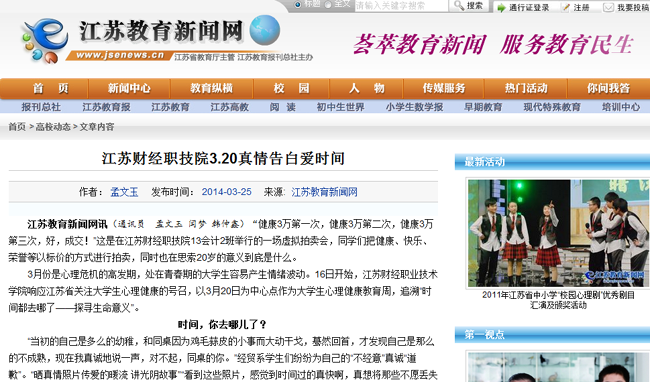Click the blue globe icon beside site title
This screenshot has width=650, height=382.
tap(265, 30)
